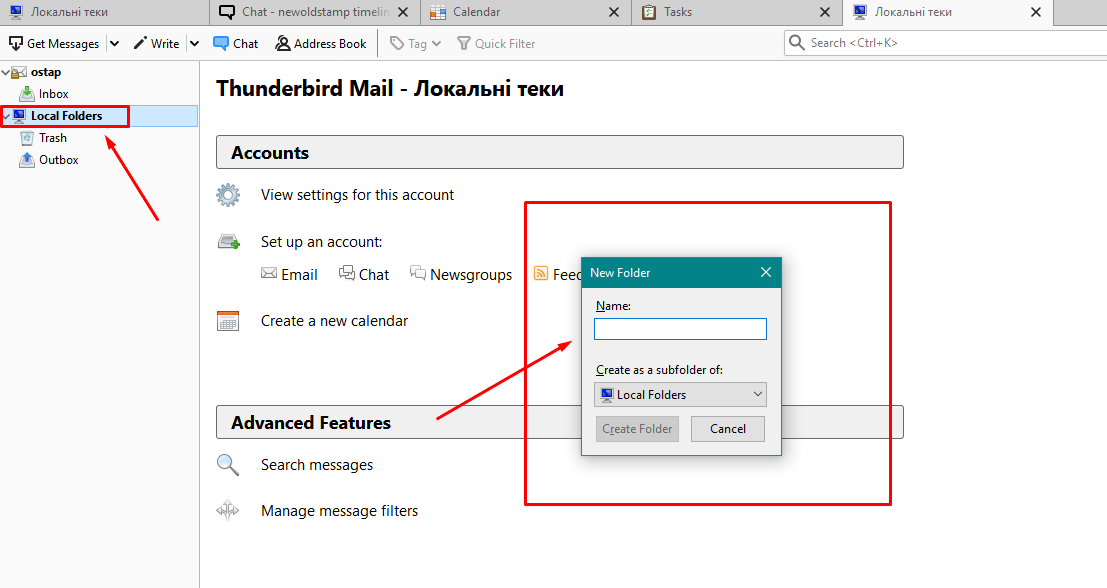
Task: Select the last Локальні теки tab
Action: point(947,12)
